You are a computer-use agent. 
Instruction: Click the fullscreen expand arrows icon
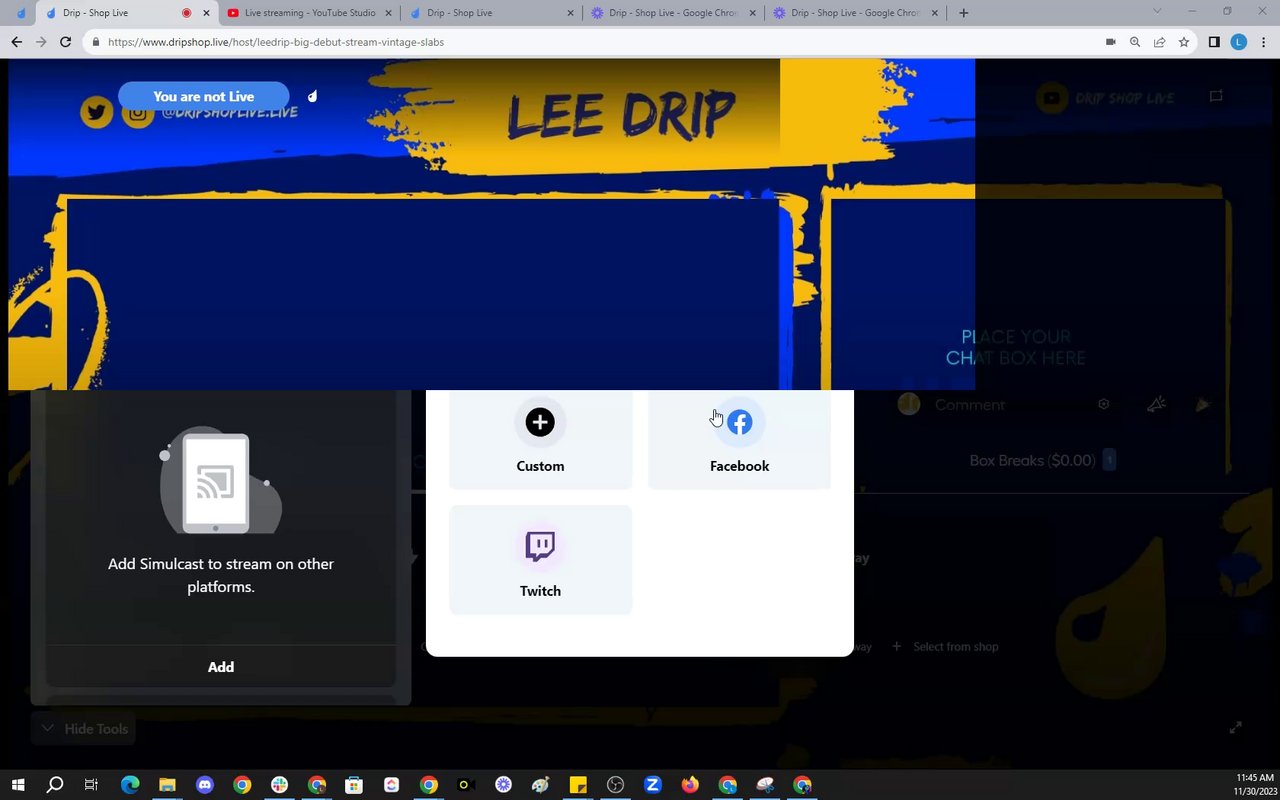[1235, 728]
